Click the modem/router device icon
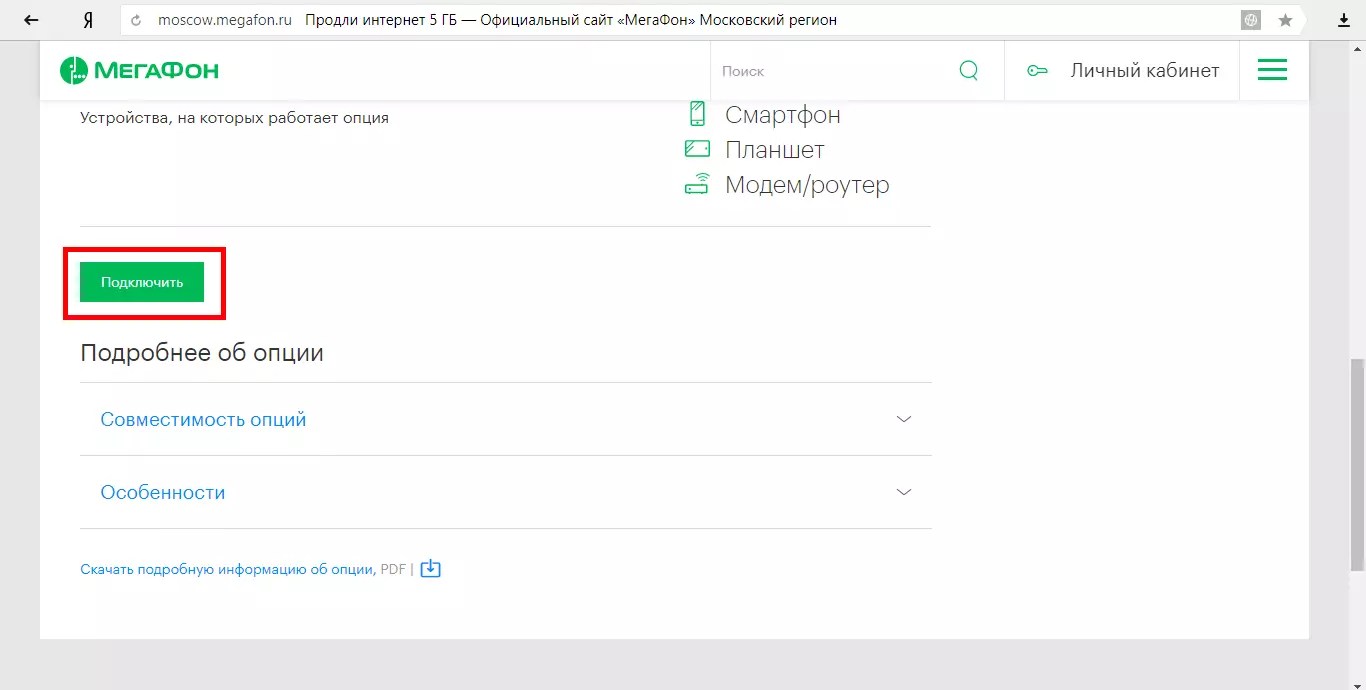This screenshot has height=690, width=1366. tap(697, 184)
